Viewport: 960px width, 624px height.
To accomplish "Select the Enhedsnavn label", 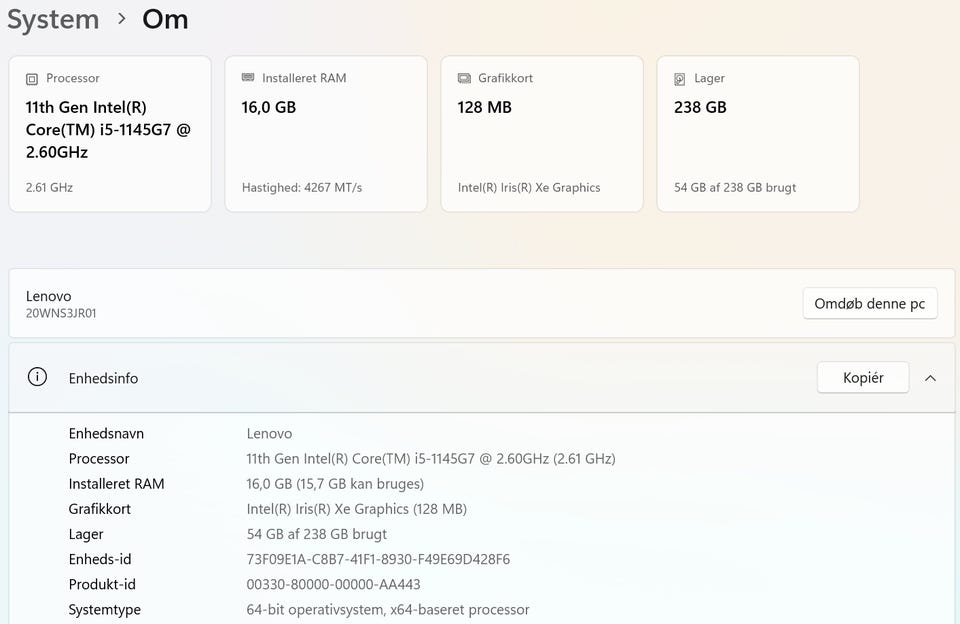I will pyautogui.click(x=107, y=434).
